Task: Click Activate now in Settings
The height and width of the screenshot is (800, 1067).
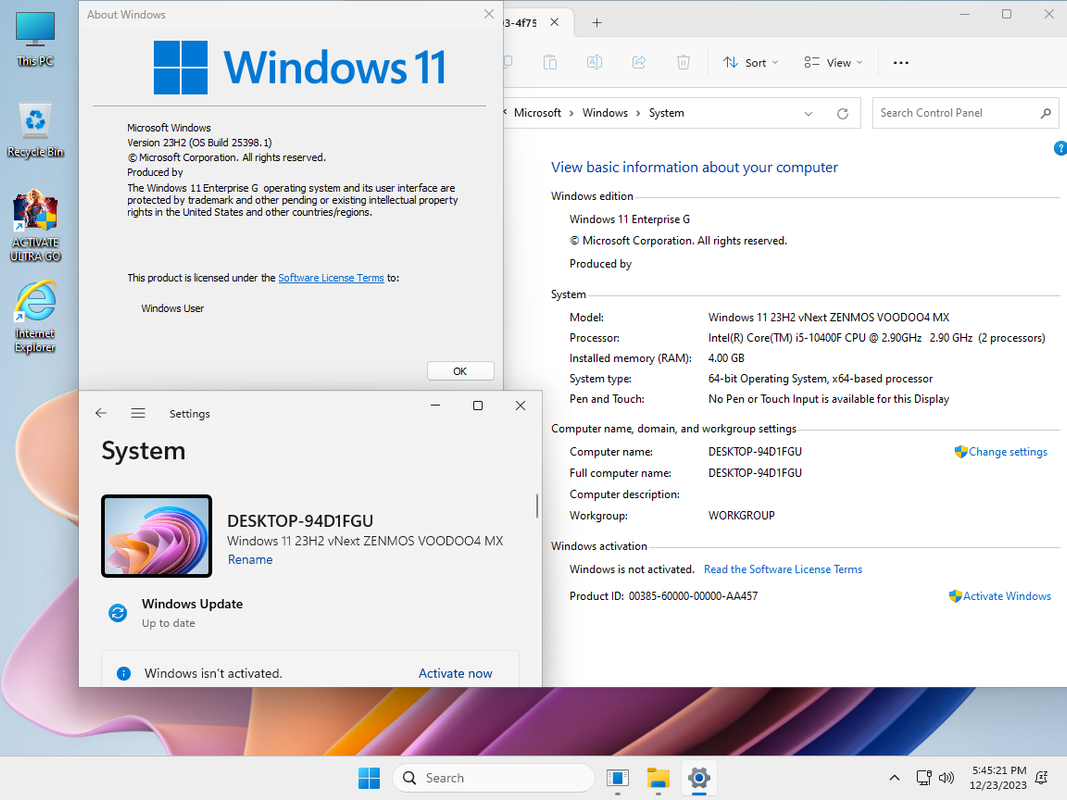Action: [455, 673]
